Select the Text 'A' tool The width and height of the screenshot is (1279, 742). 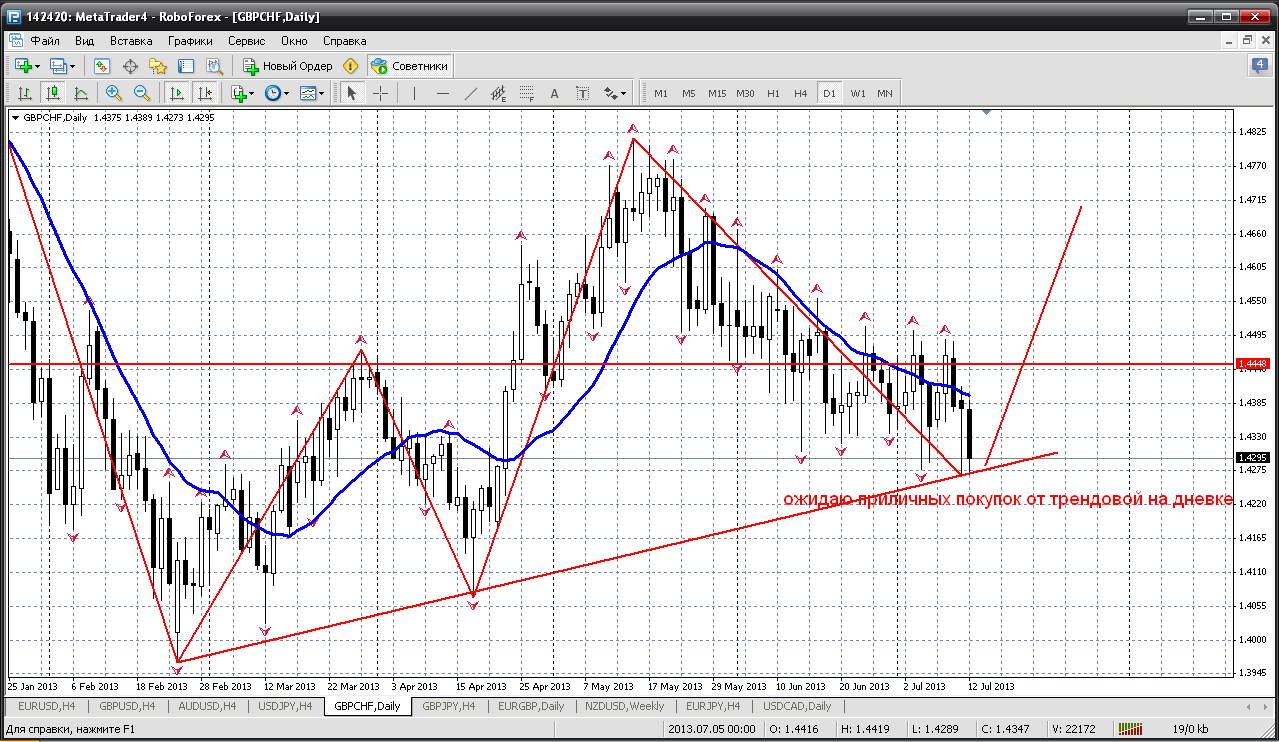556,93
